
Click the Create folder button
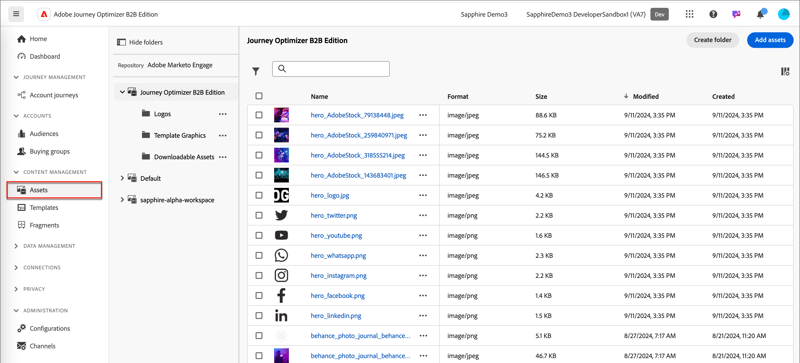point(712,40)
